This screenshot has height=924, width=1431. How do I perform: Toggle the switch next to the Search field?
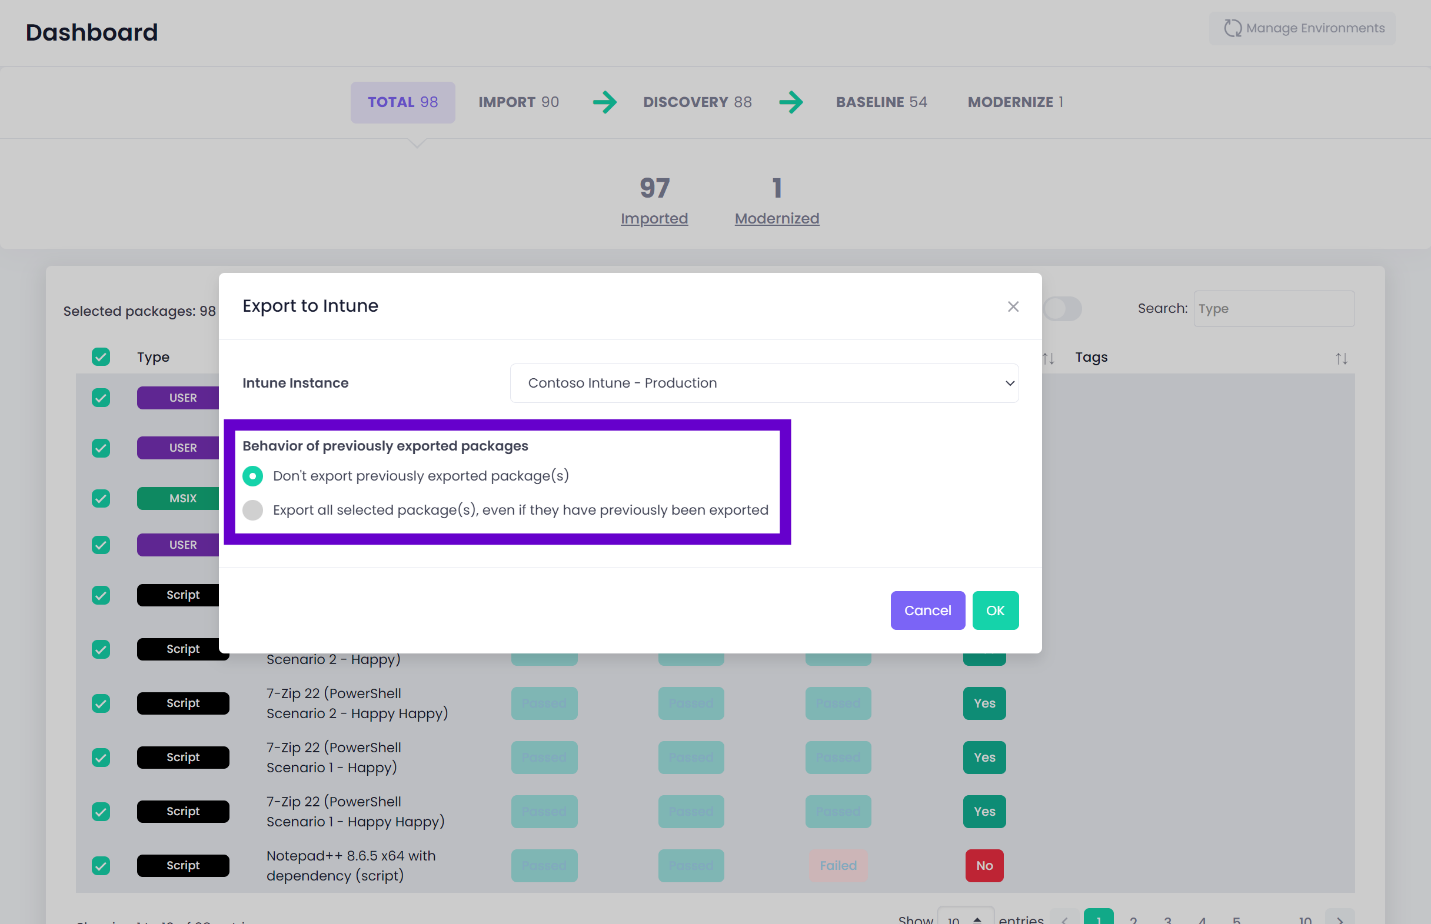(x=1062, y=309)
